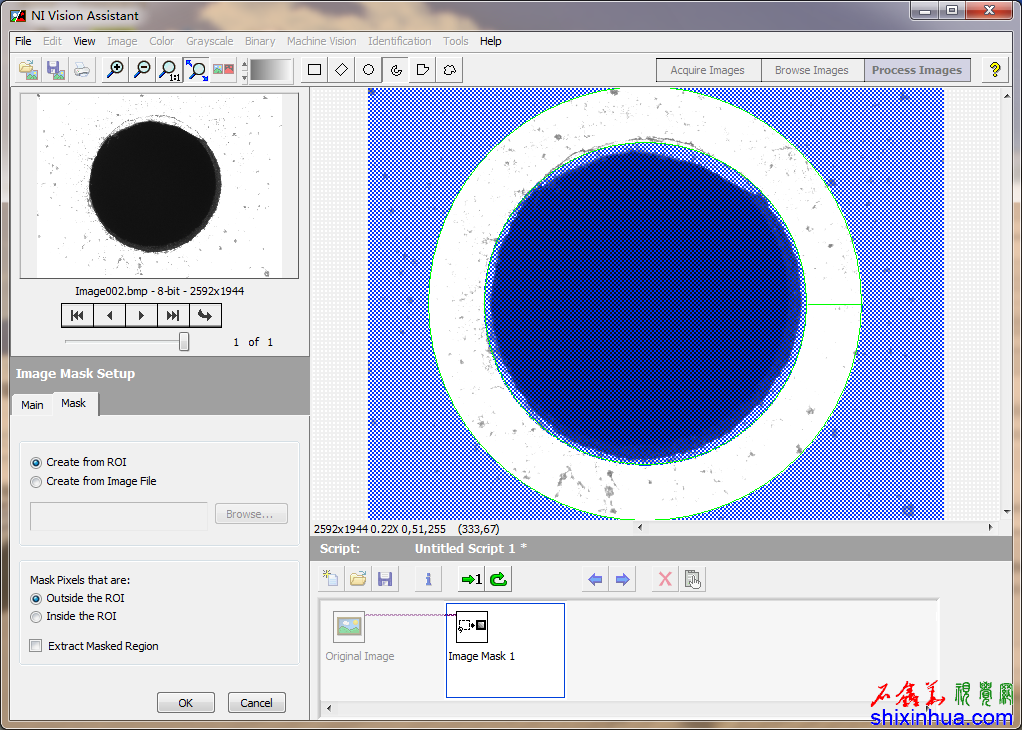The image size is (1022, 730).
Task: Choose the Rectangle ROI tool
Action: click(315, 70)
